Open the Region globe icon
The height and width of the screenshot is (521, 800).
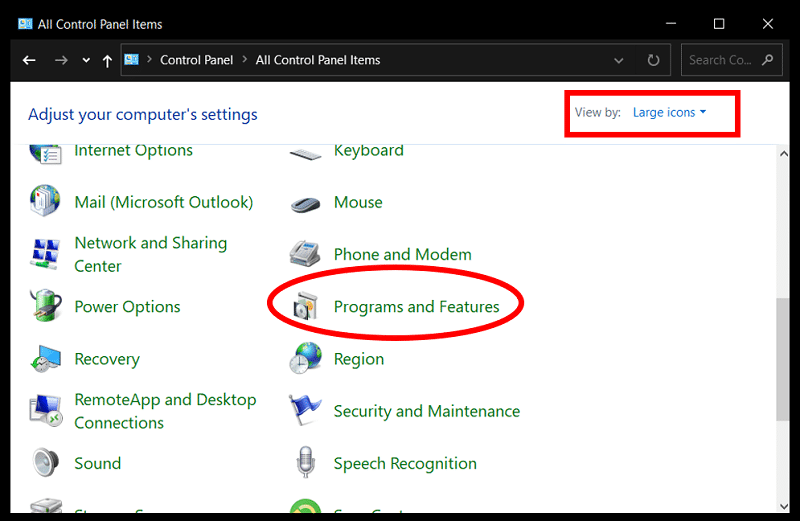305,358
